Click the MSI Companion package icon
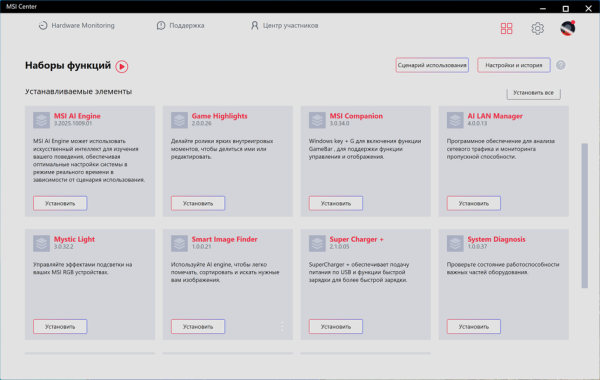 (317, 120)
